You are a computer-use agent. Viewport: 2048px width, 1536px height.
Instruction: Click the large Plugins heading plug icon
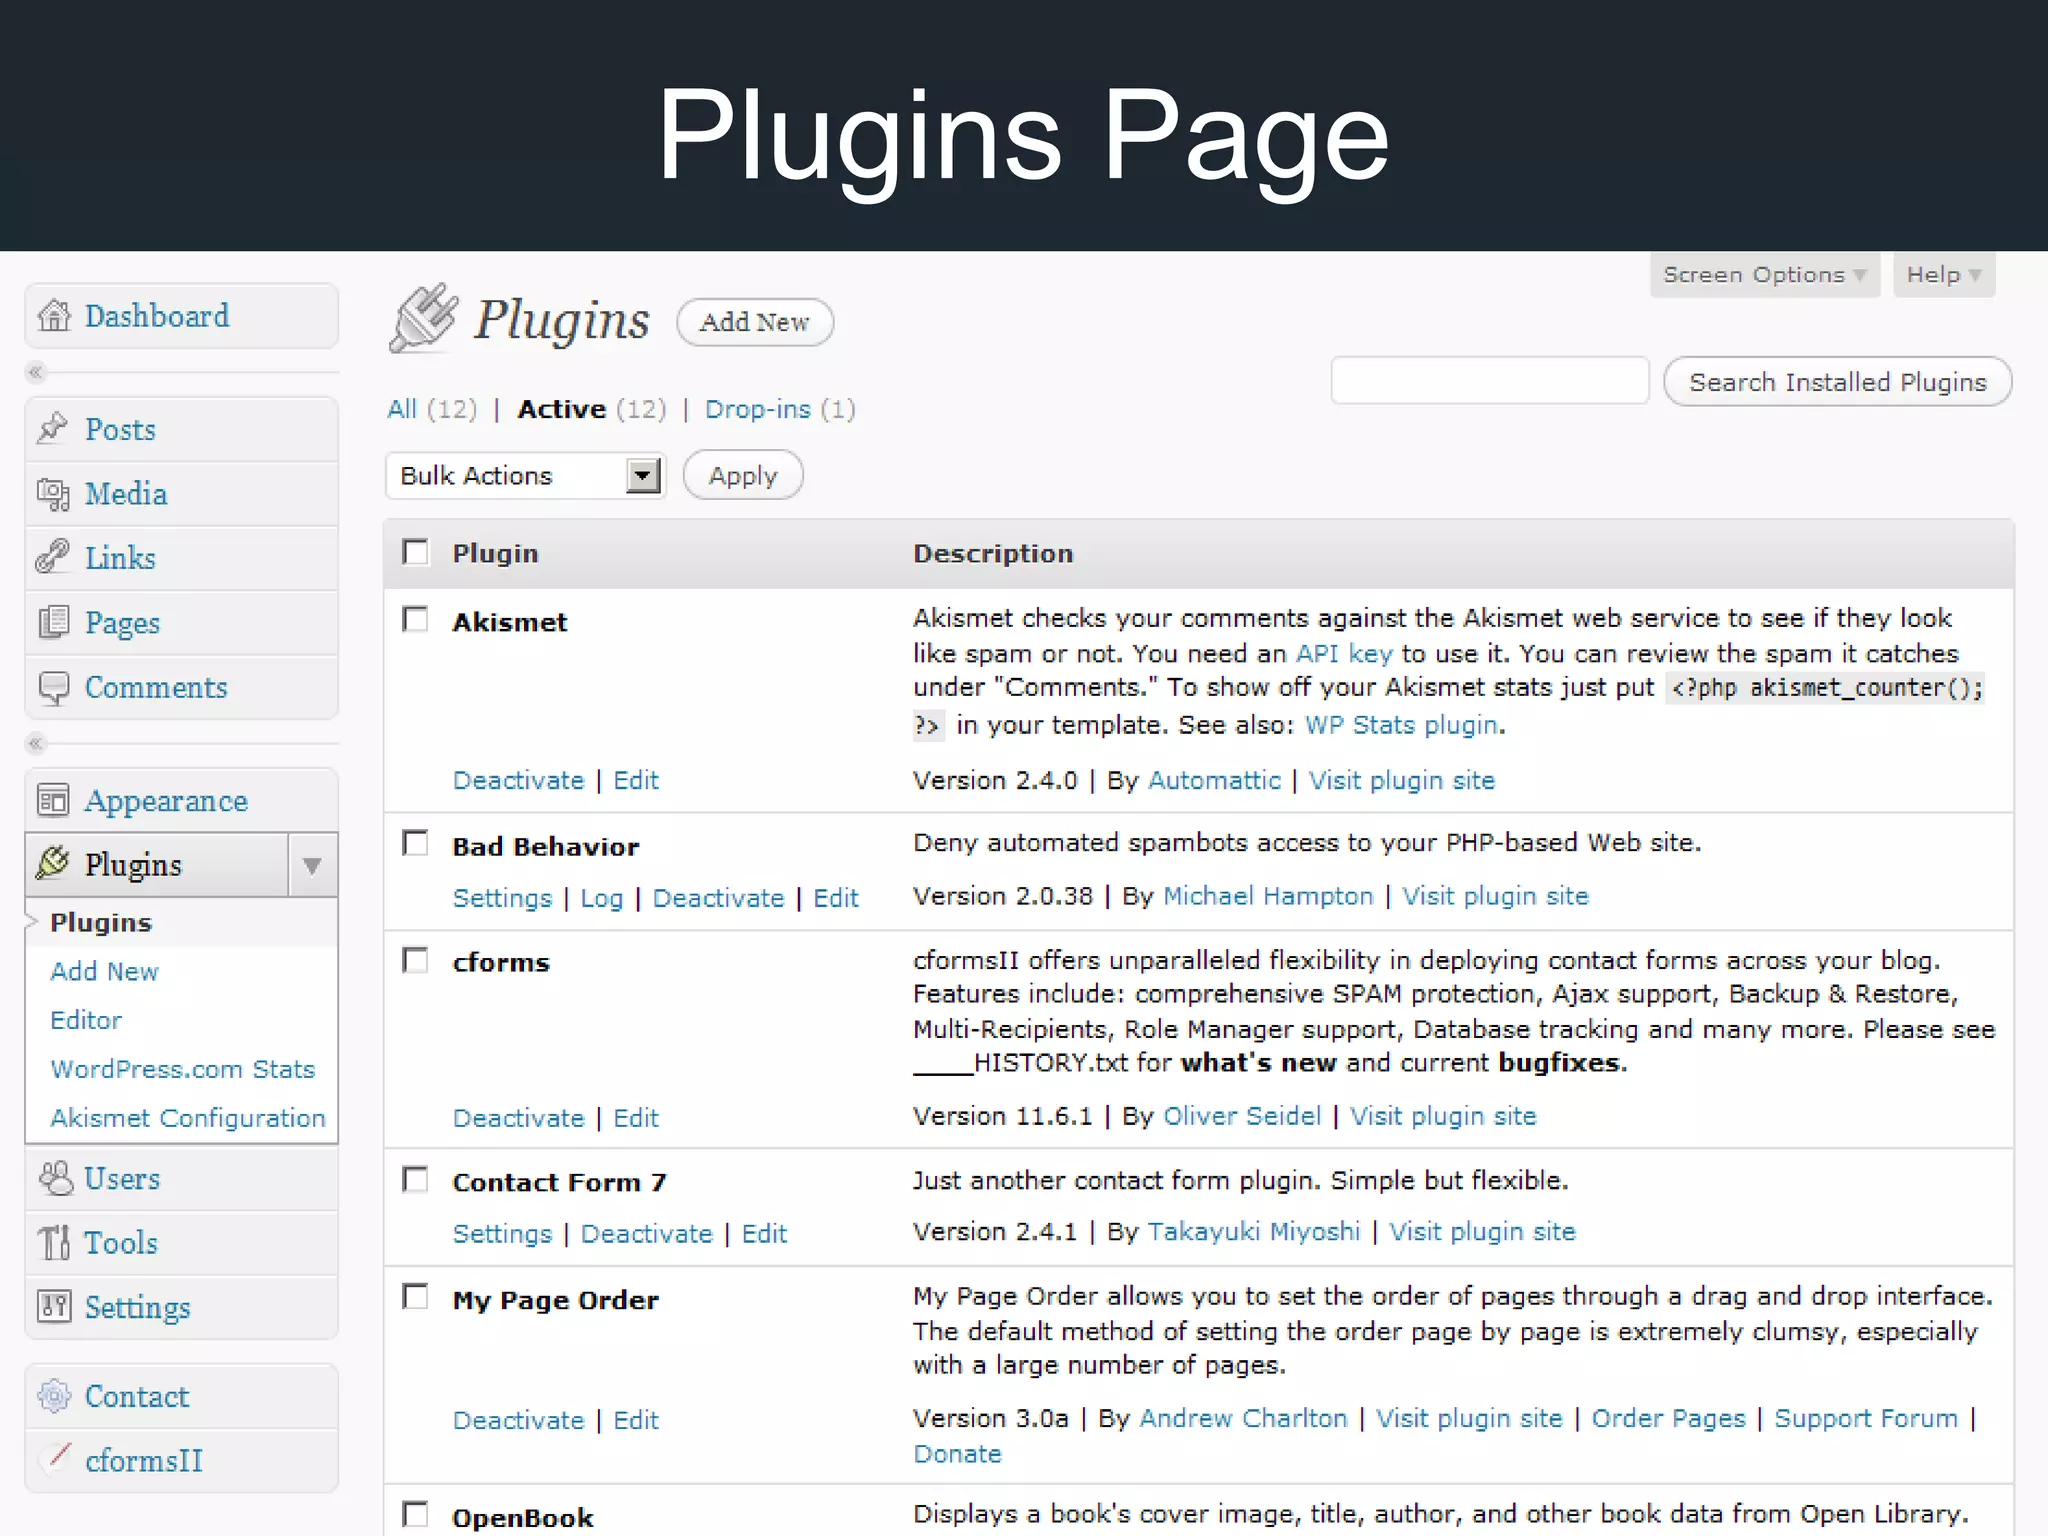pyautogui.click(x=424, y=319)
